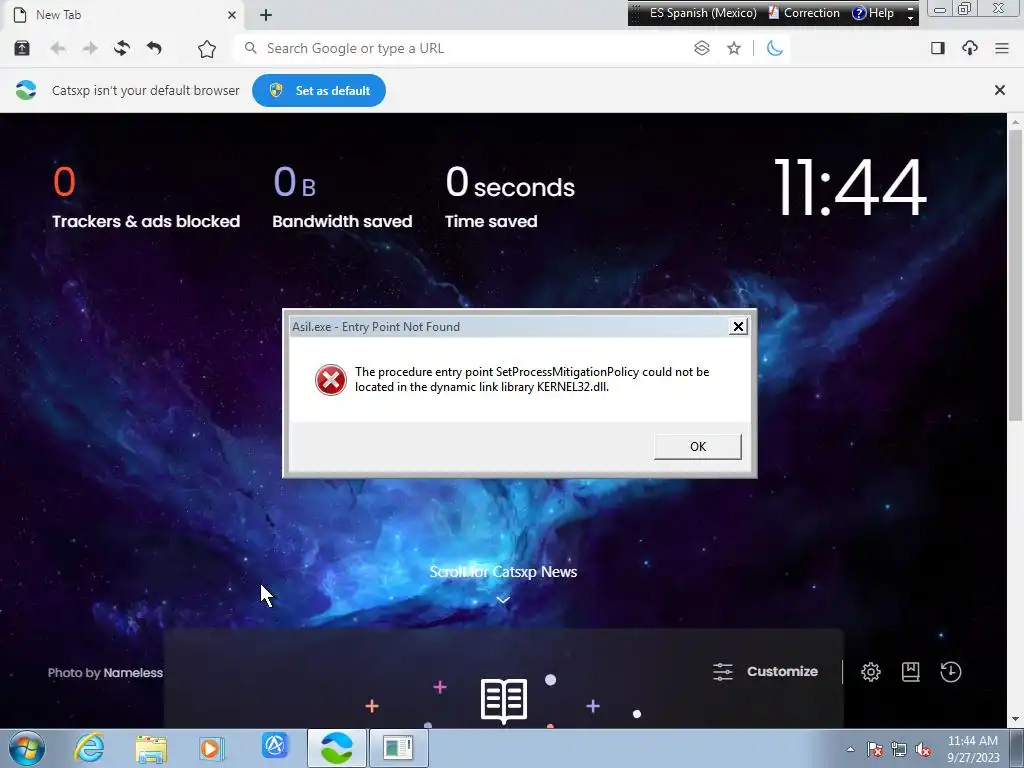Click the Time saved stat
The width and height of the screenshot is (1024, 768).
(510, 197)
